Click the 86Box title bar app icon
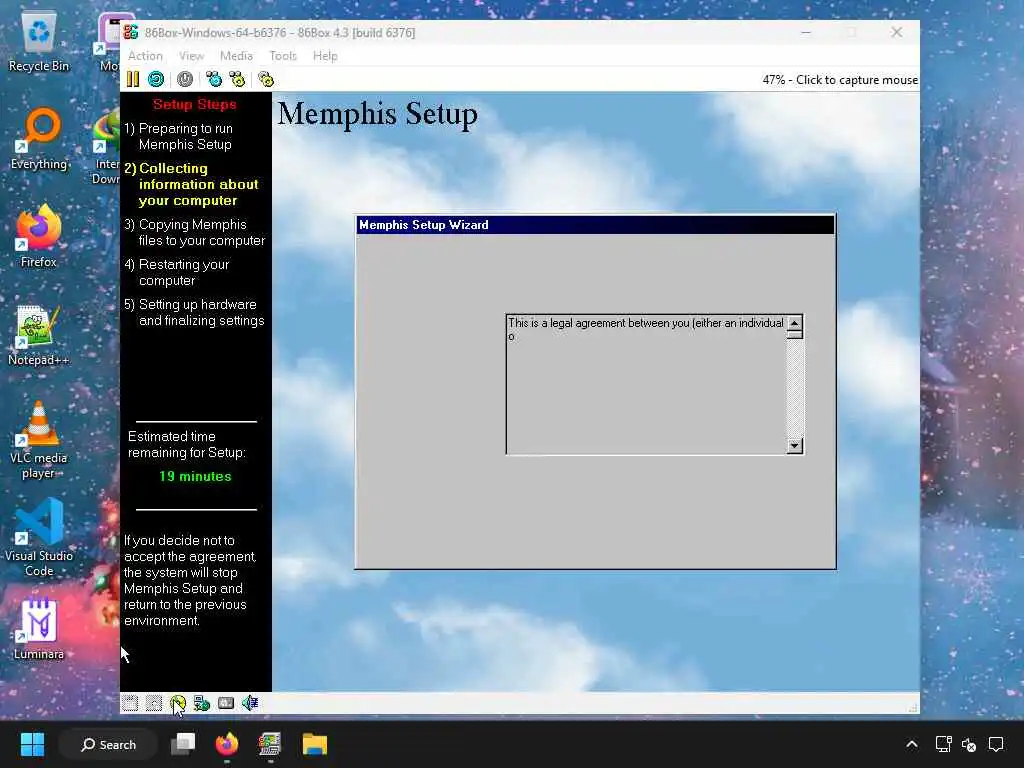Screen dimensions: 1024x768 [x=131, y=32]
